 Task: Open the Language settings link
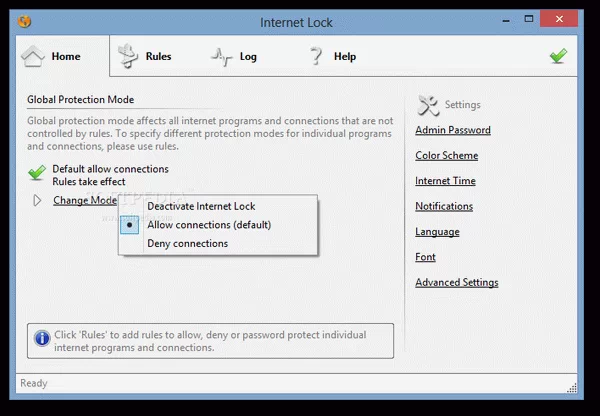coord(437,232)
